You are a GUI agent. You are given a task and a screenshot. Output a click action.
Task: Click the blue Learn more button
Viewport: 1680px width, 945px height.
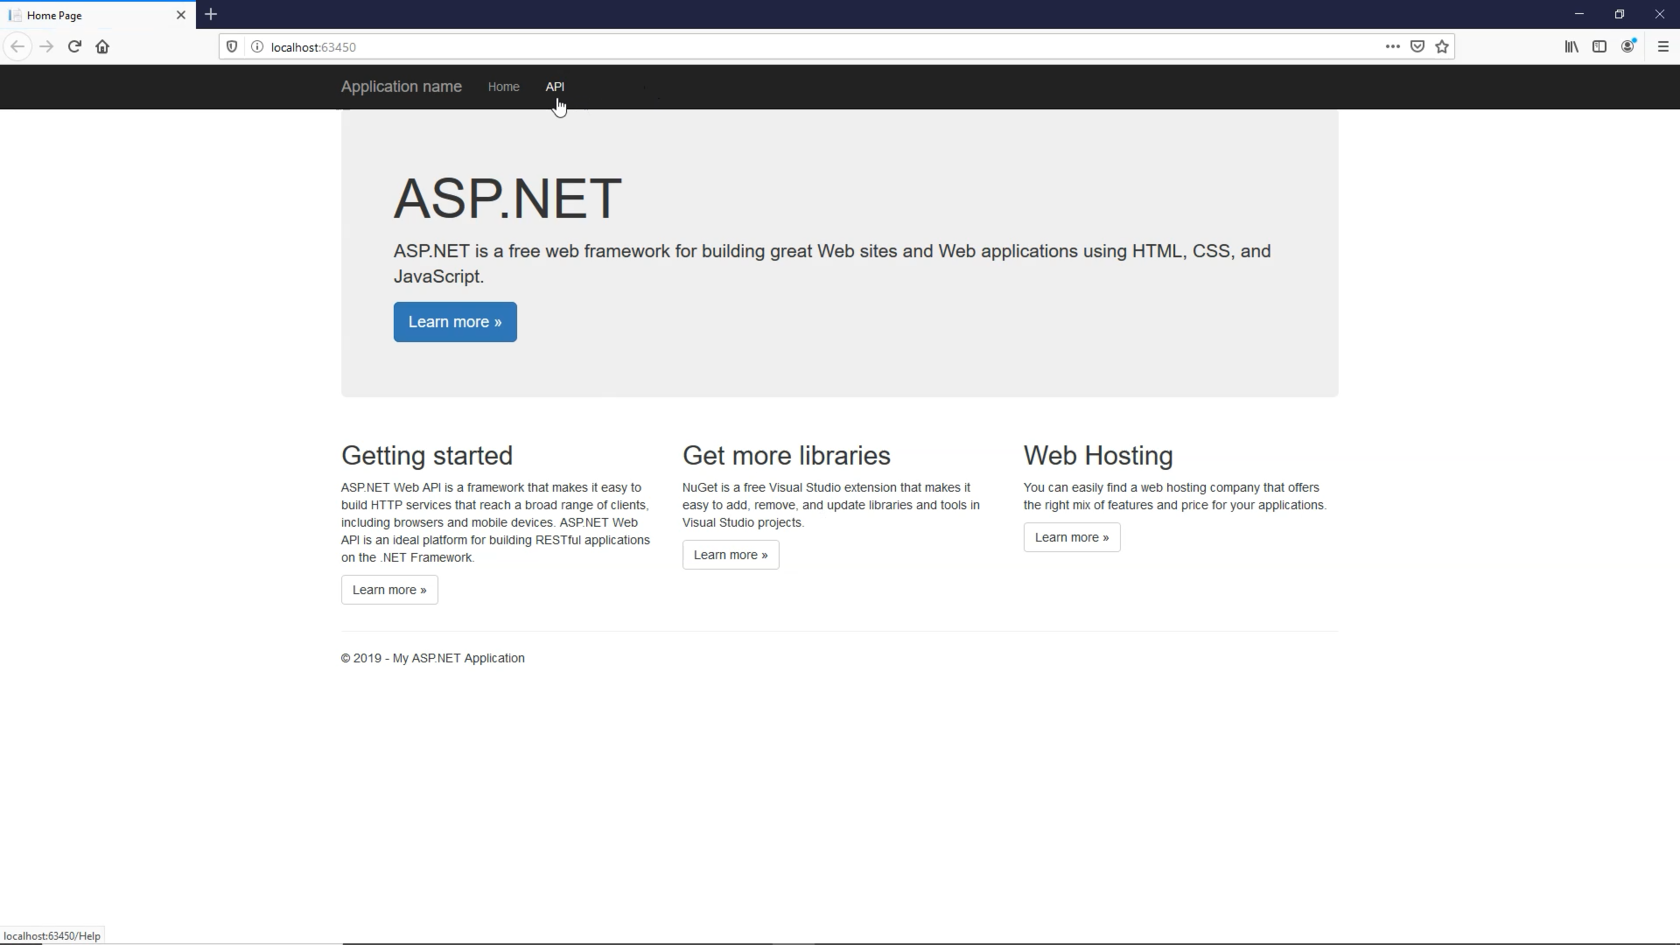(455, 322)
